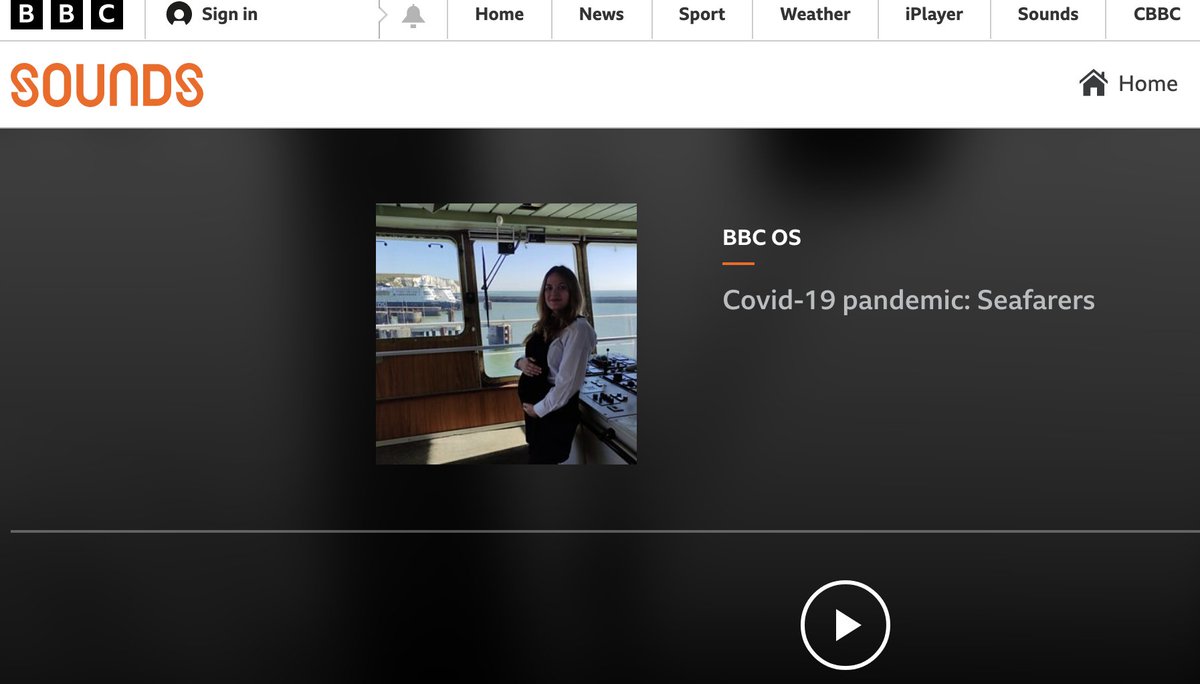The height and width of the screenshot is (684, 1200).
Task: Open the Weather menu item
Action: click(x=815, y=14)
